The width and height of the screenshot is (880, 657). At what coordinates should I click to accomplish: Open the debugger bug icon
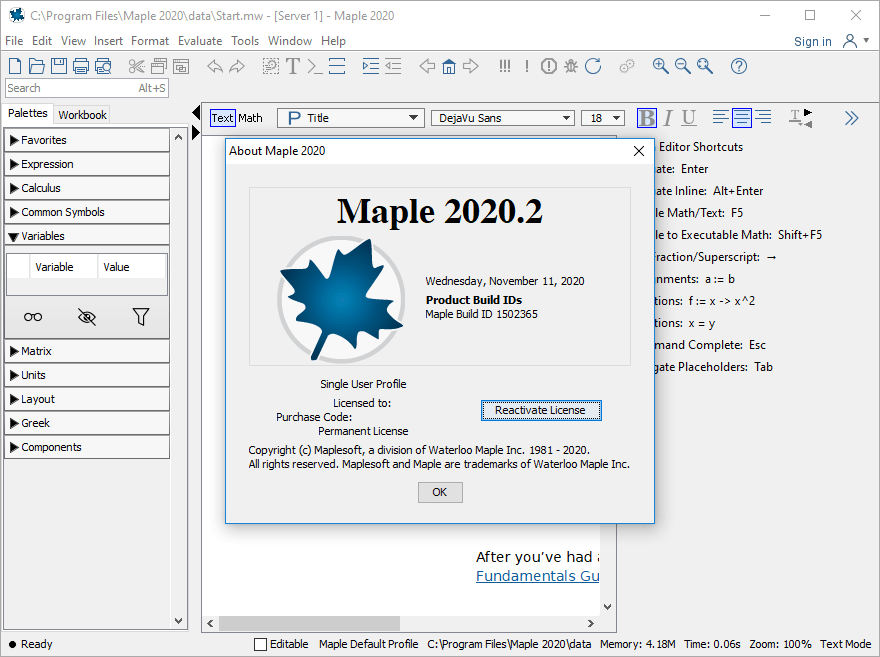571,66
